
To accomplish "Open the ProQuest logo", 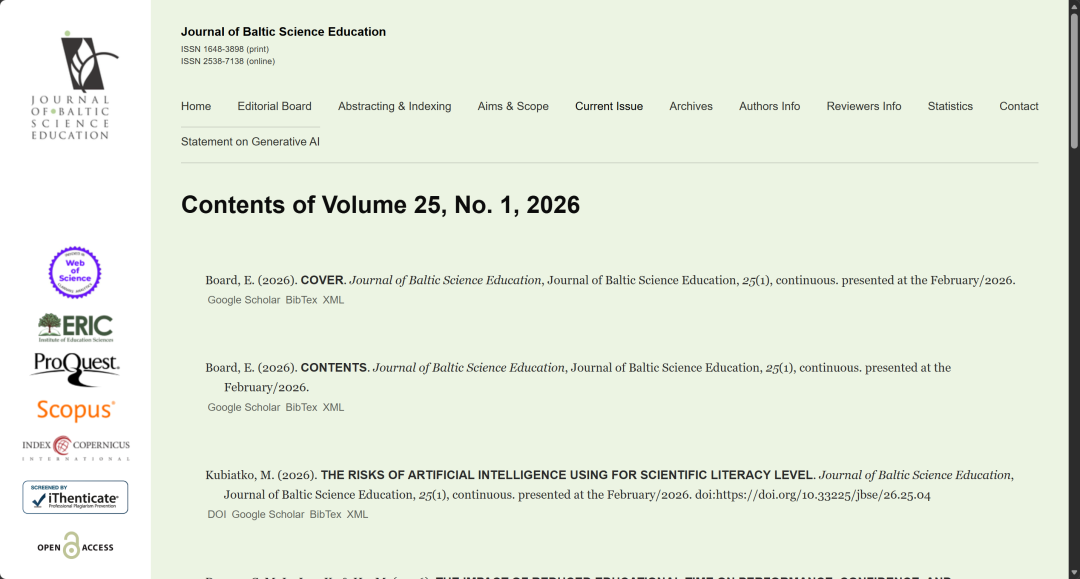I will pyautogui.click(x=75, y=369).
